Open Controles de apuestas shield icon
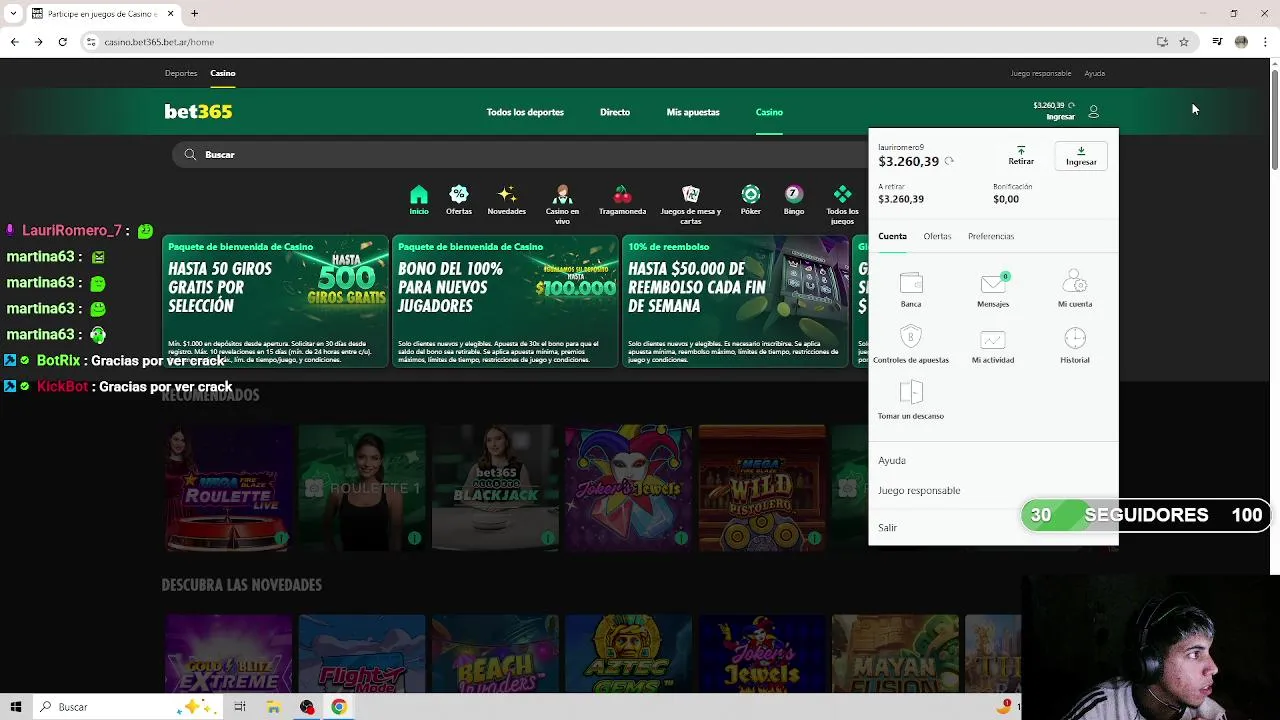The image size is (1280, 720). (910, 338)
